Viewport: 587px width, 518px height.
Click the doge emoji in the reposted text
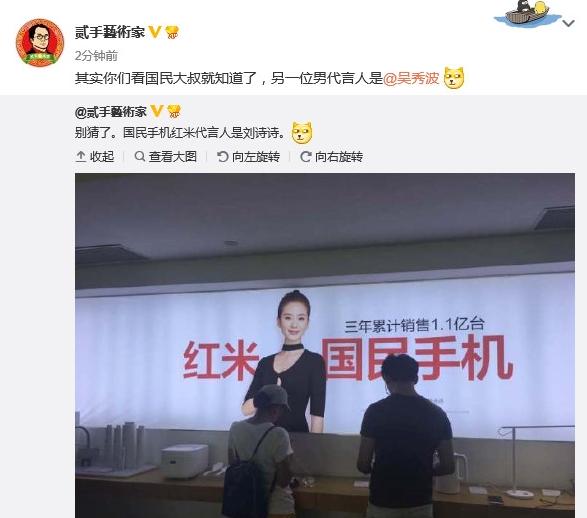click(302, 133)
